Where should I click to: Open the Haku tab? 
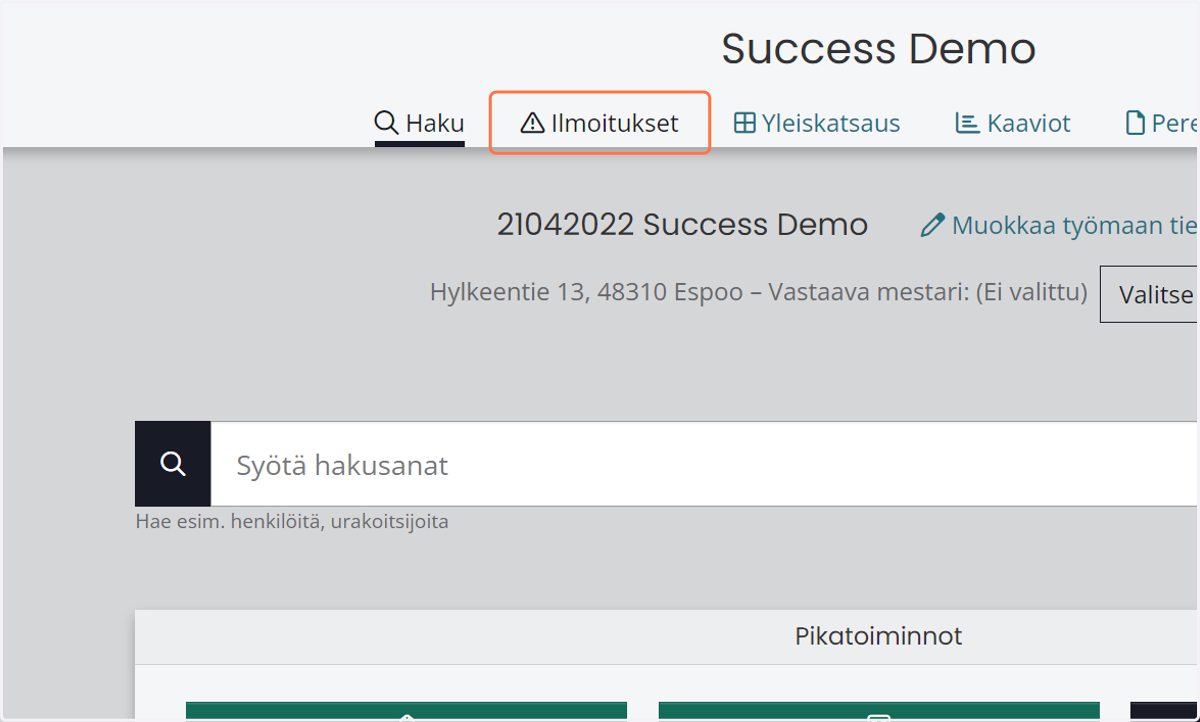pos(419,123)
